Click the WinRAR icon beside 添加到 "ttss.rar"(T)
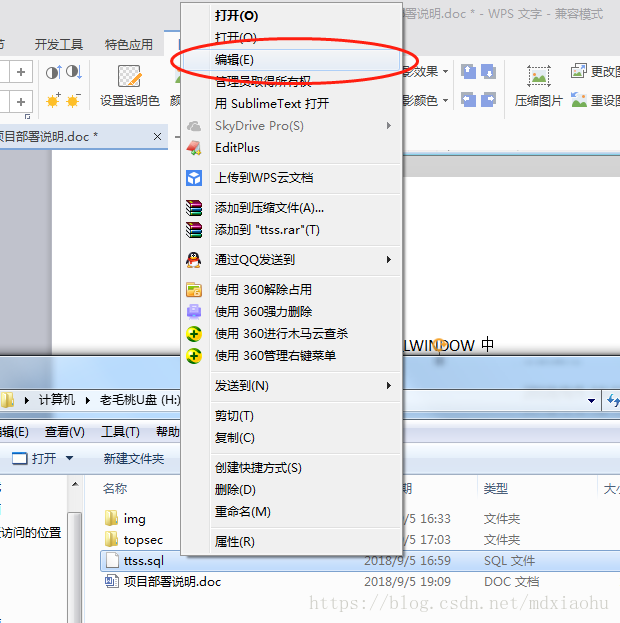Image resolution: width=620 pixels, height=623 pixels. [x=194, y=230]
